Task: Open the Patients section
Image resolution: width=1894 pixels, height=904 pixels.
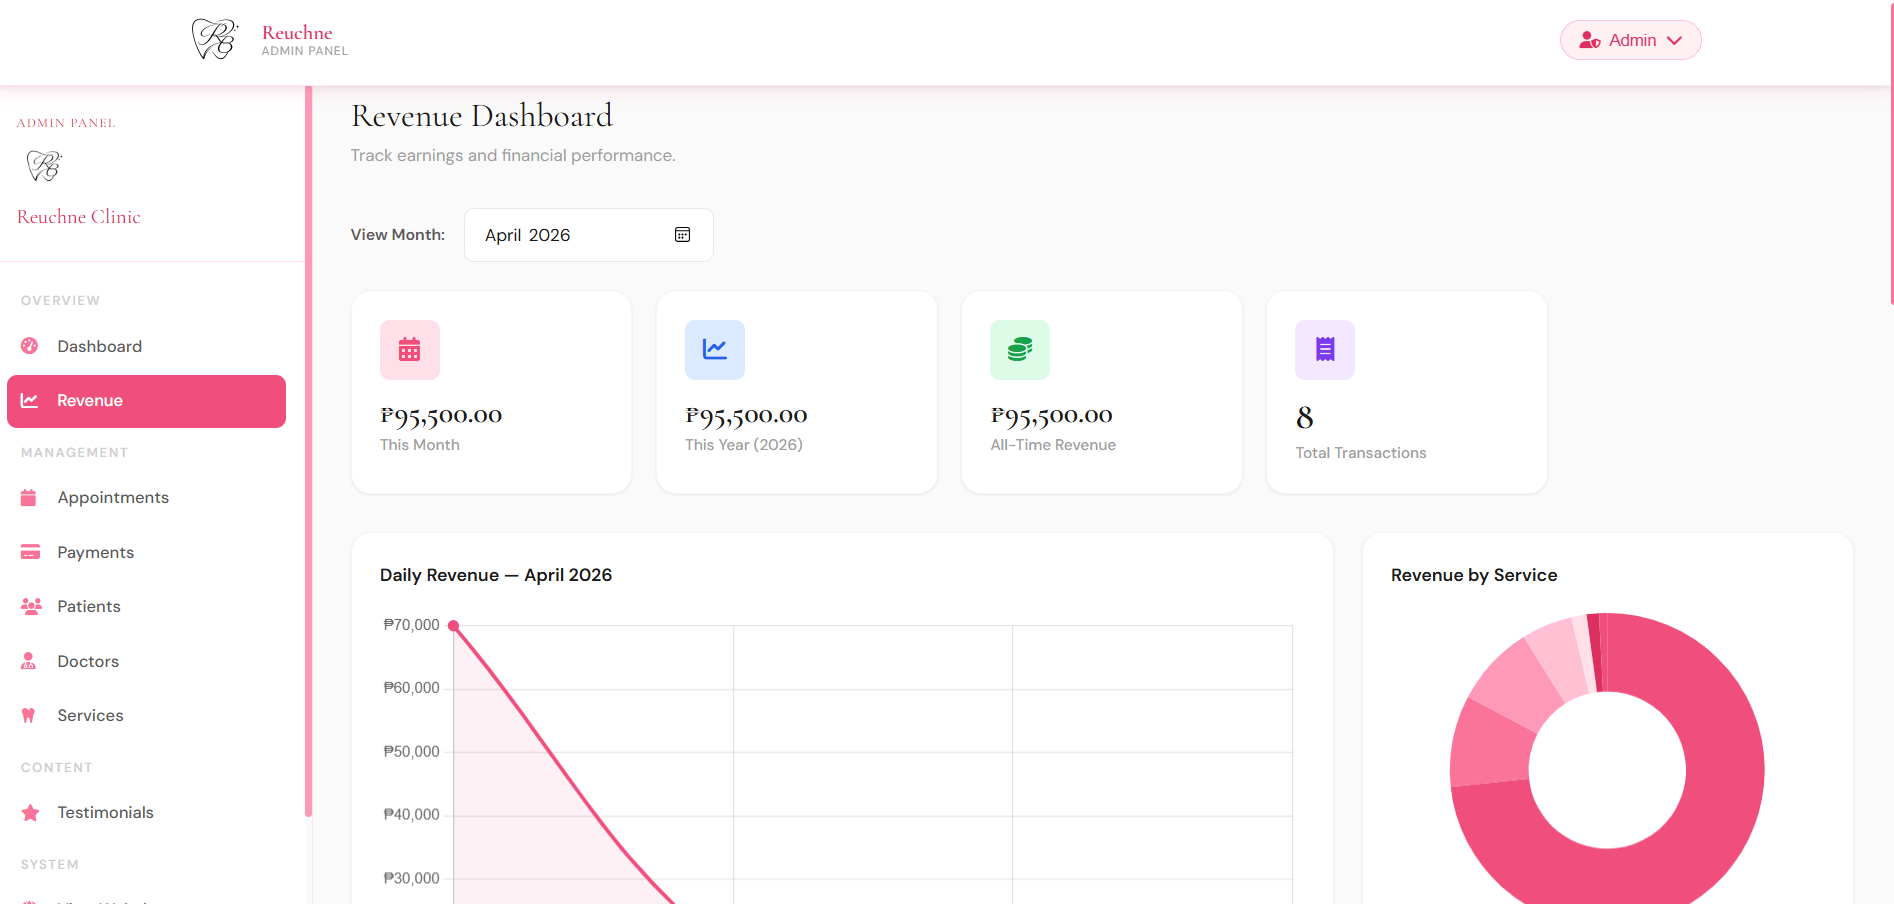Action: (x=147, y=607)
